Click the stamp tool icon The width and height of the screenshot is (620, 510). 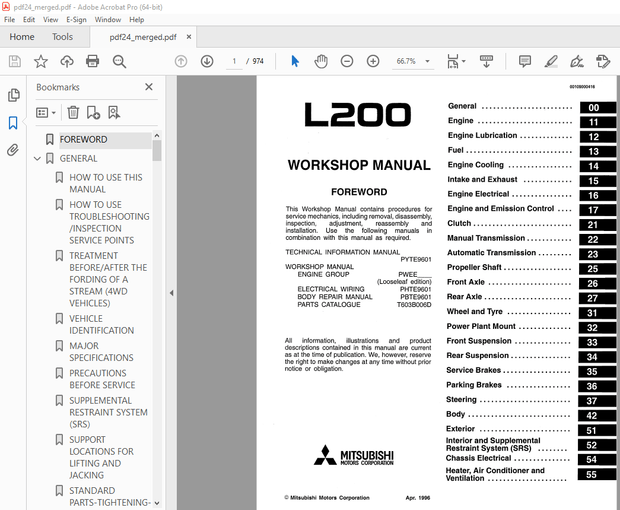(603, 61)
